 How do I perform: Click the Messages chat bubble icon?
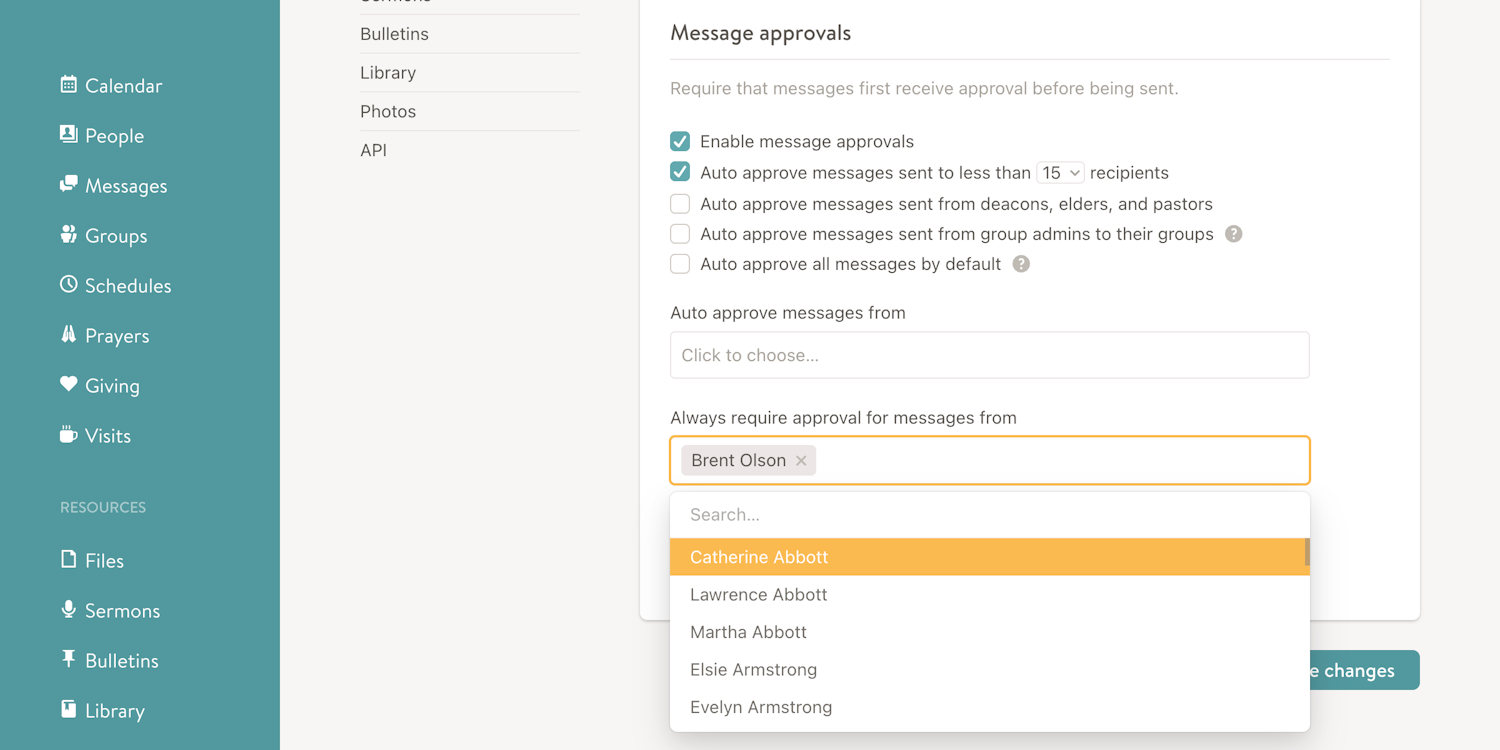coord(68,185)
